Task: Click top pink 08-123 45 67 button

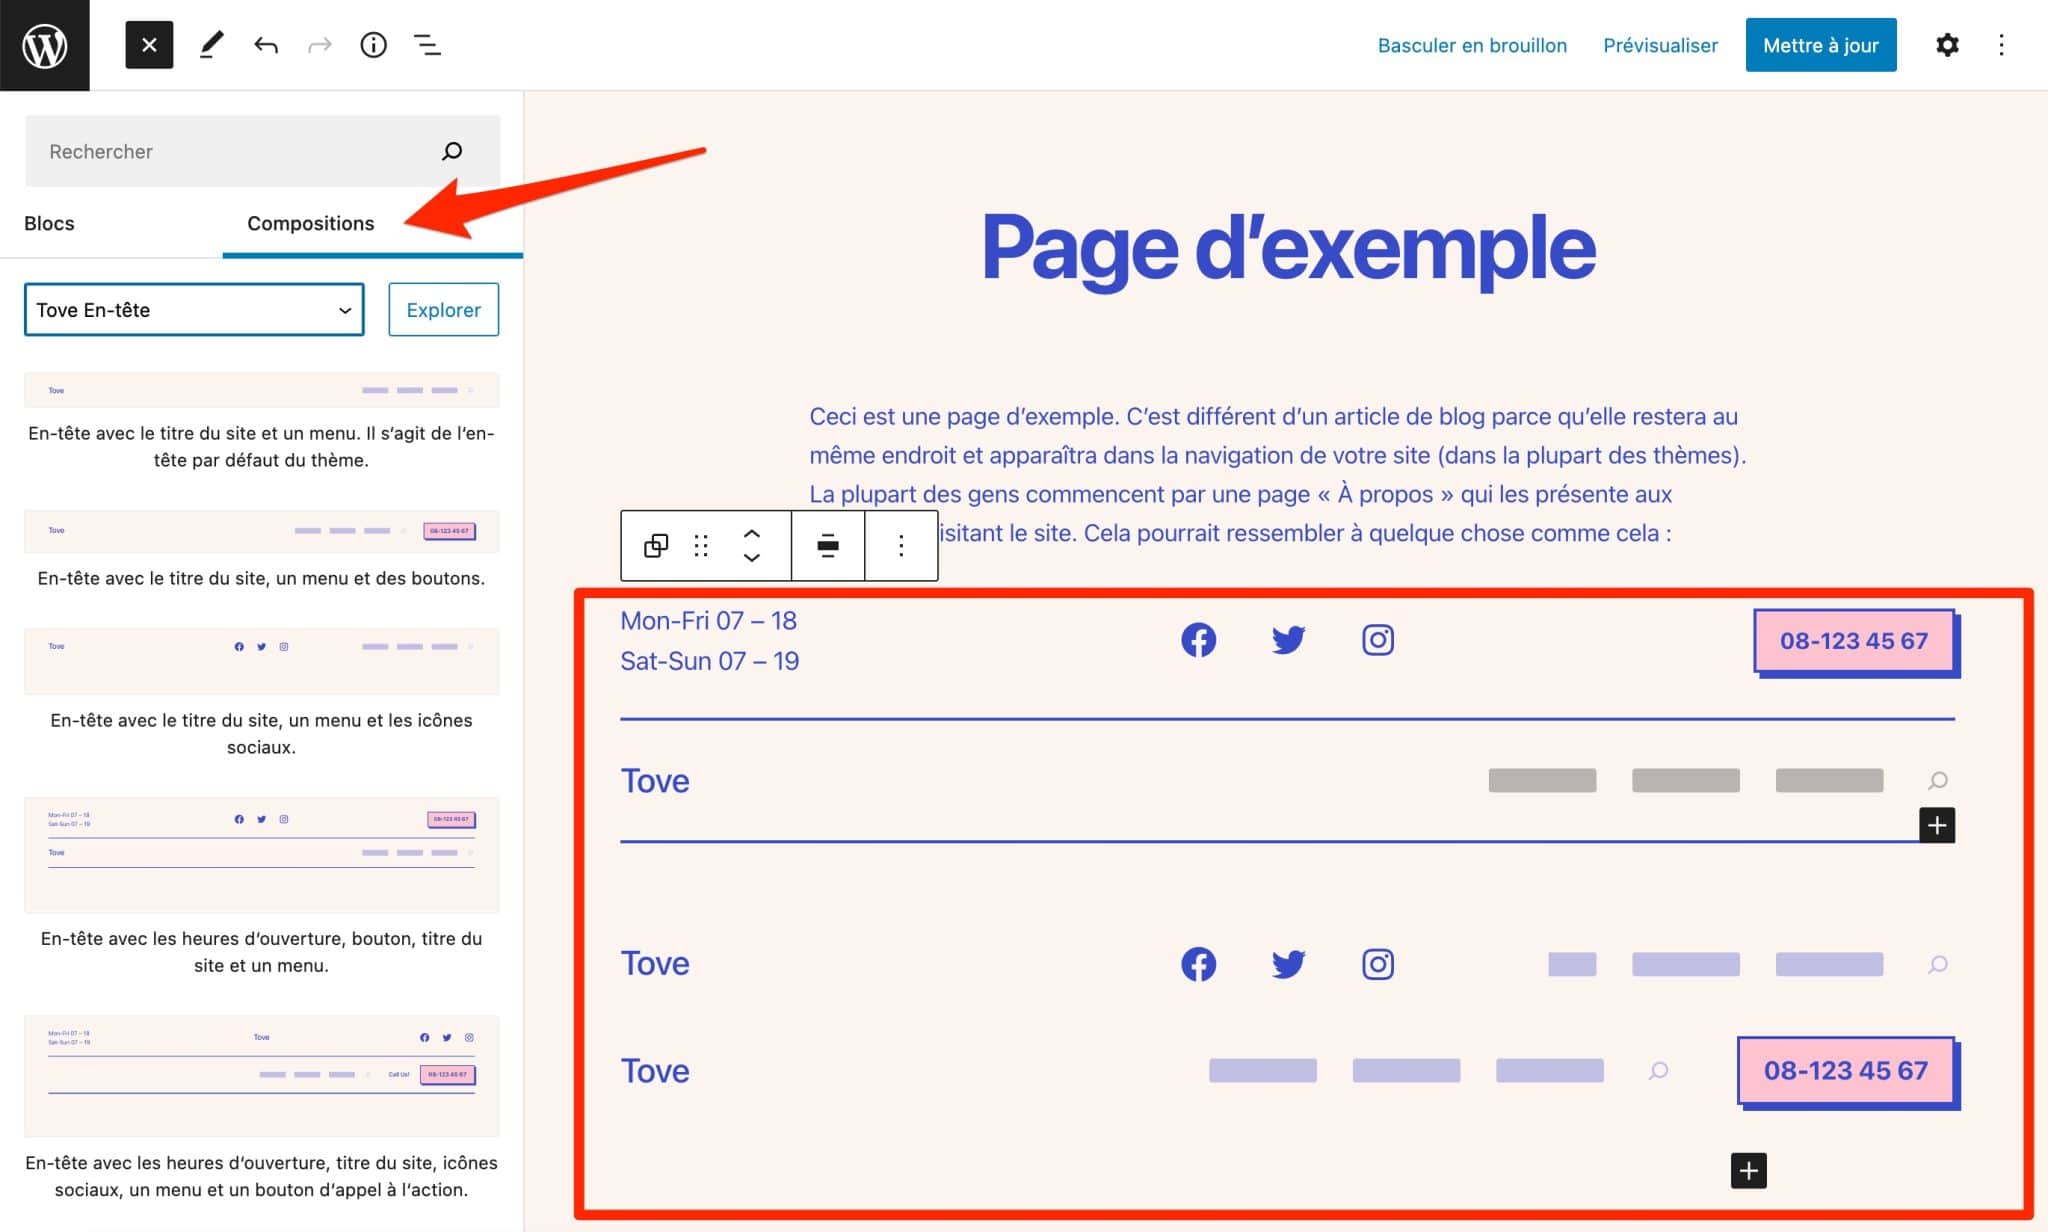Action: (x=1855, y=642)
